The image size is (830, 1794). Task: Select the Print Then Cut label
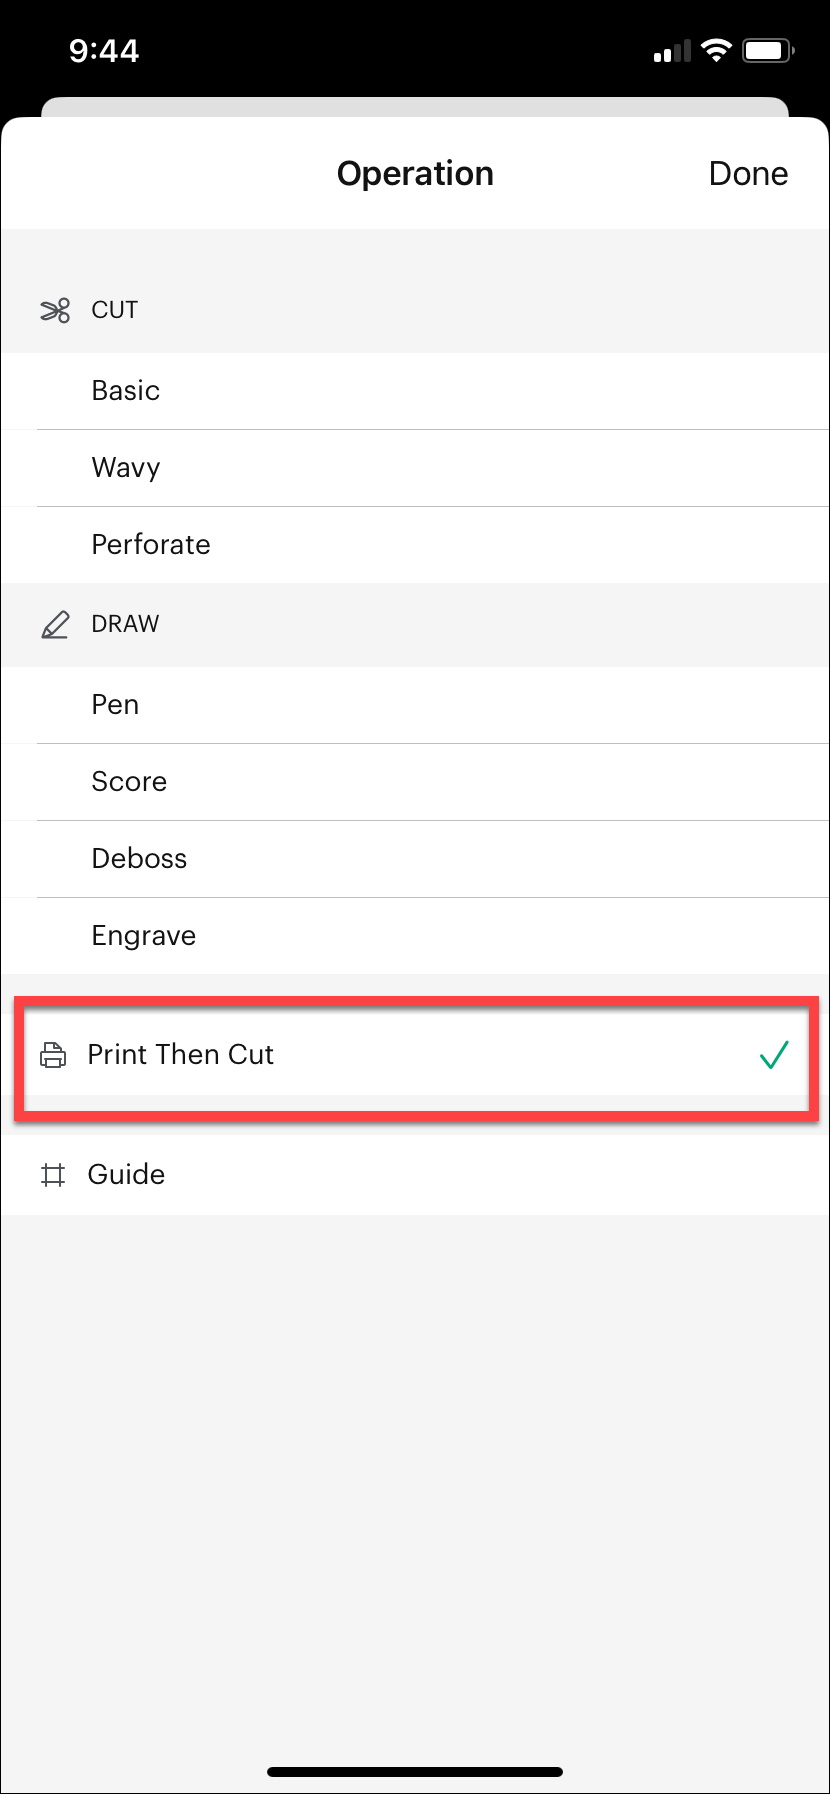pos(181,1055)
